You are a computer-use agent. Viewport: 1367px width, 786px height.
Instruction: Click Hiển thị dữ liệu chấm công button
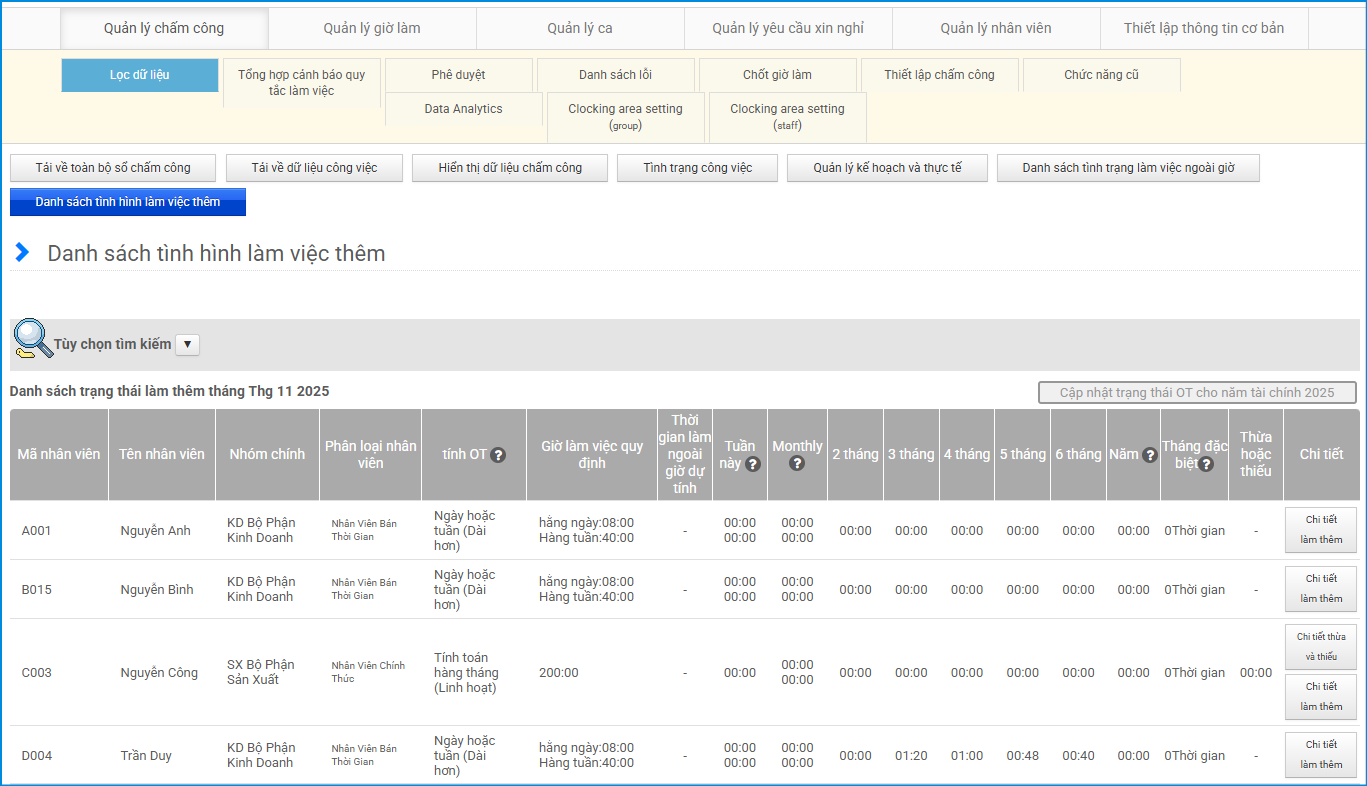coord(510,168)
